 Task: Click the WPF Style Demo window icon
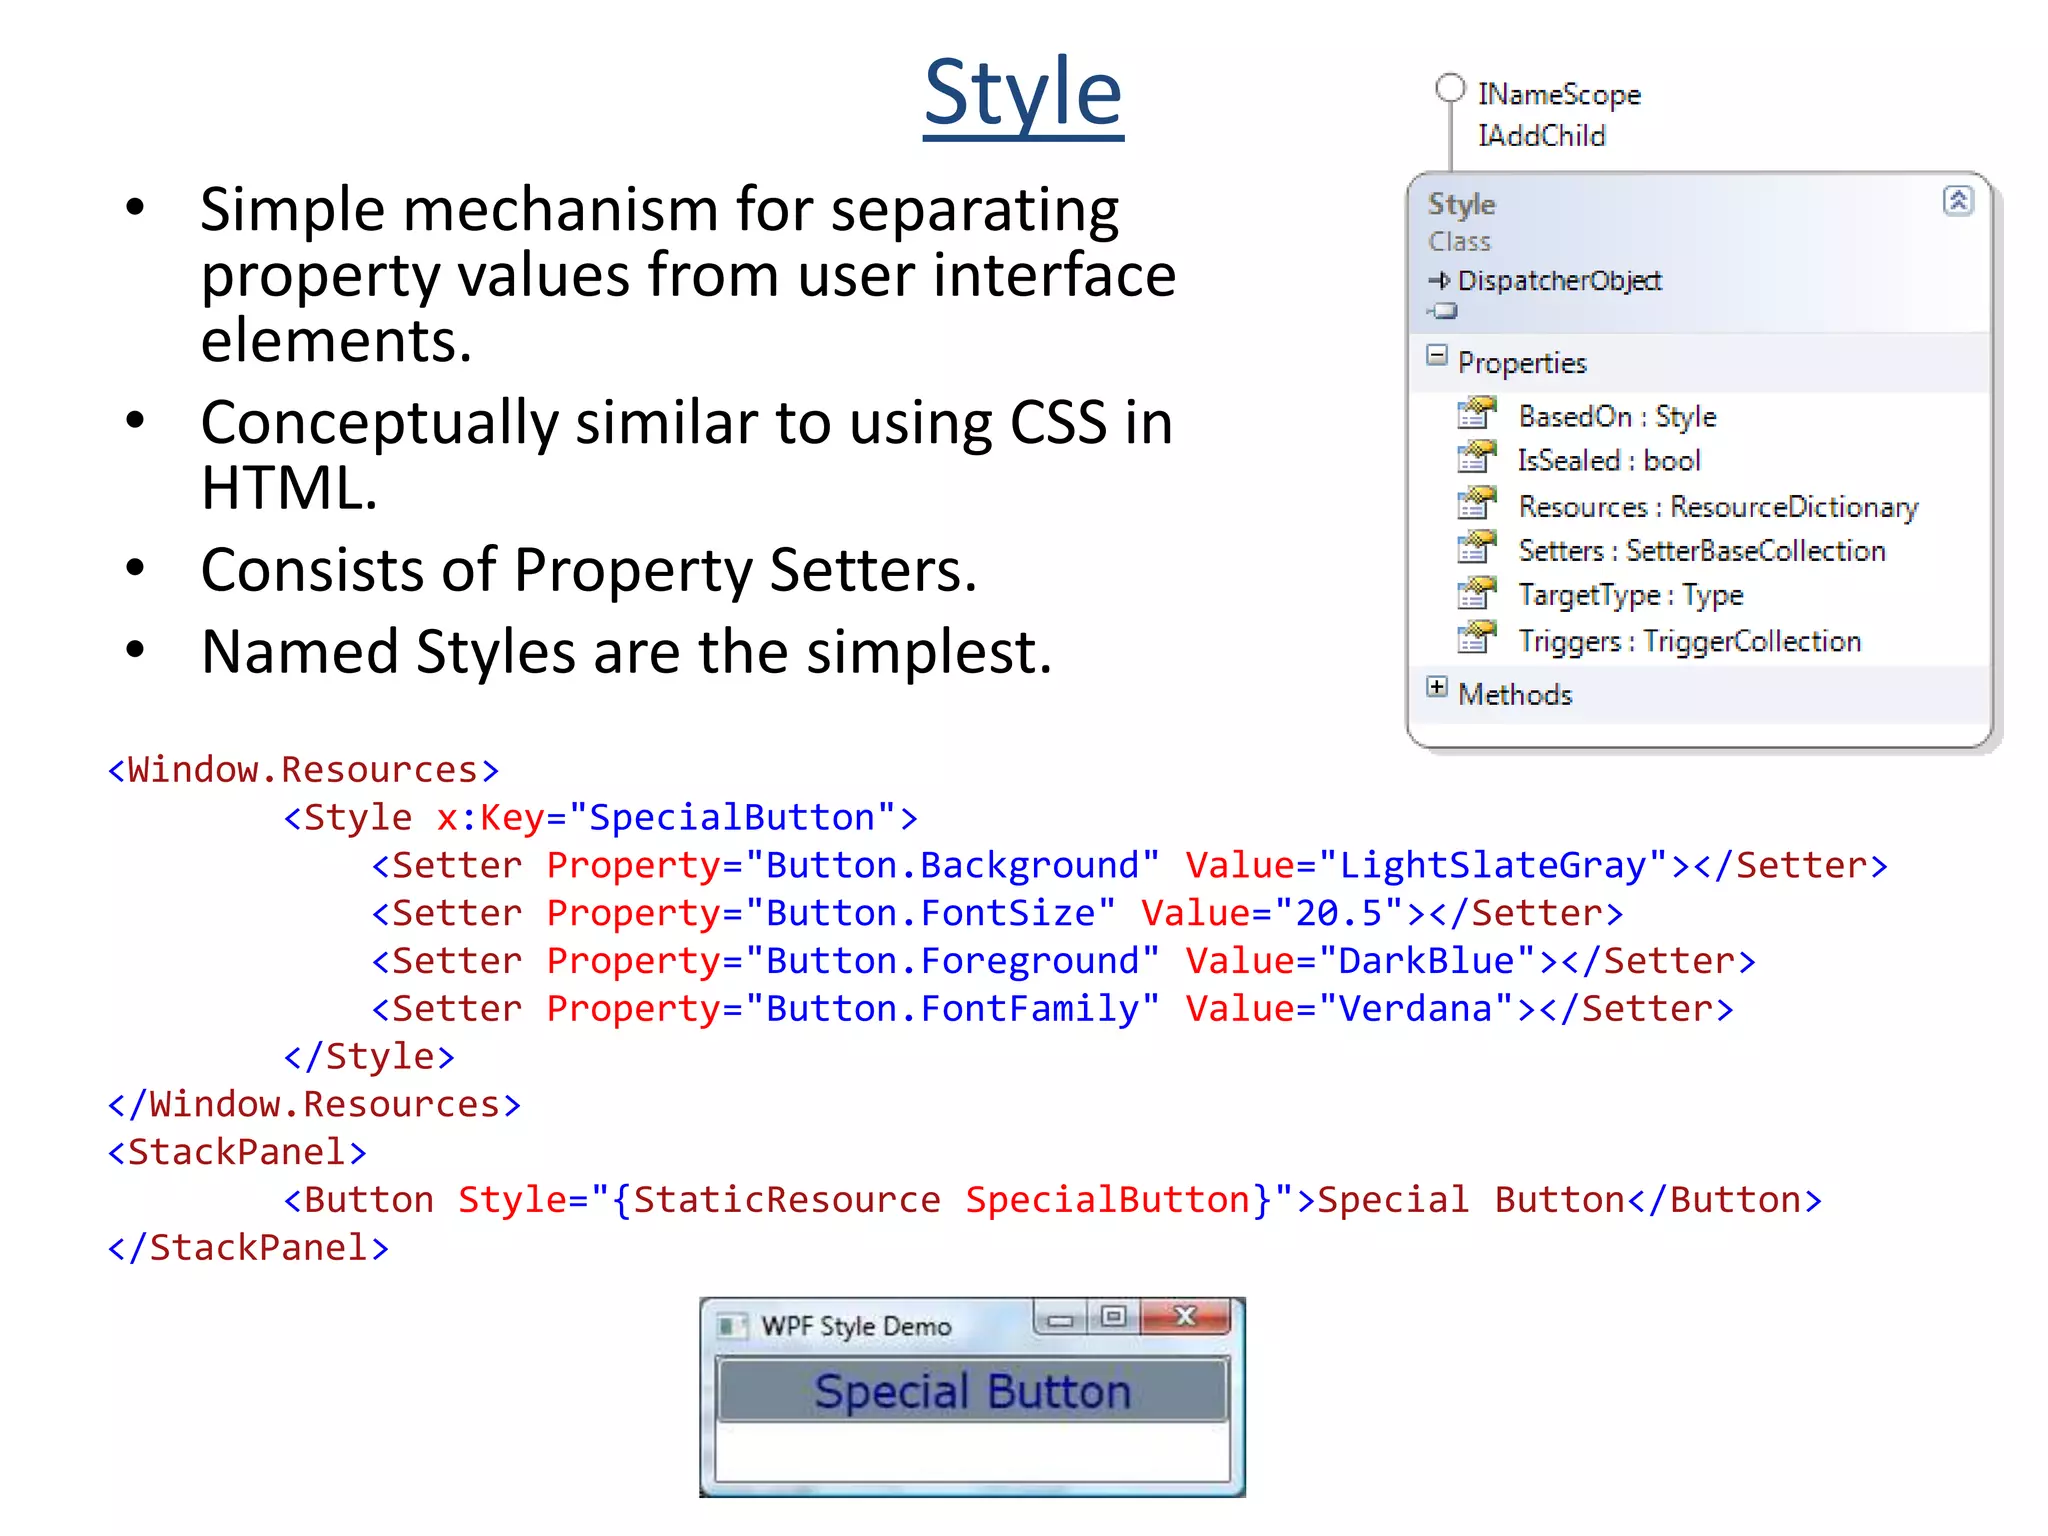731,1326
